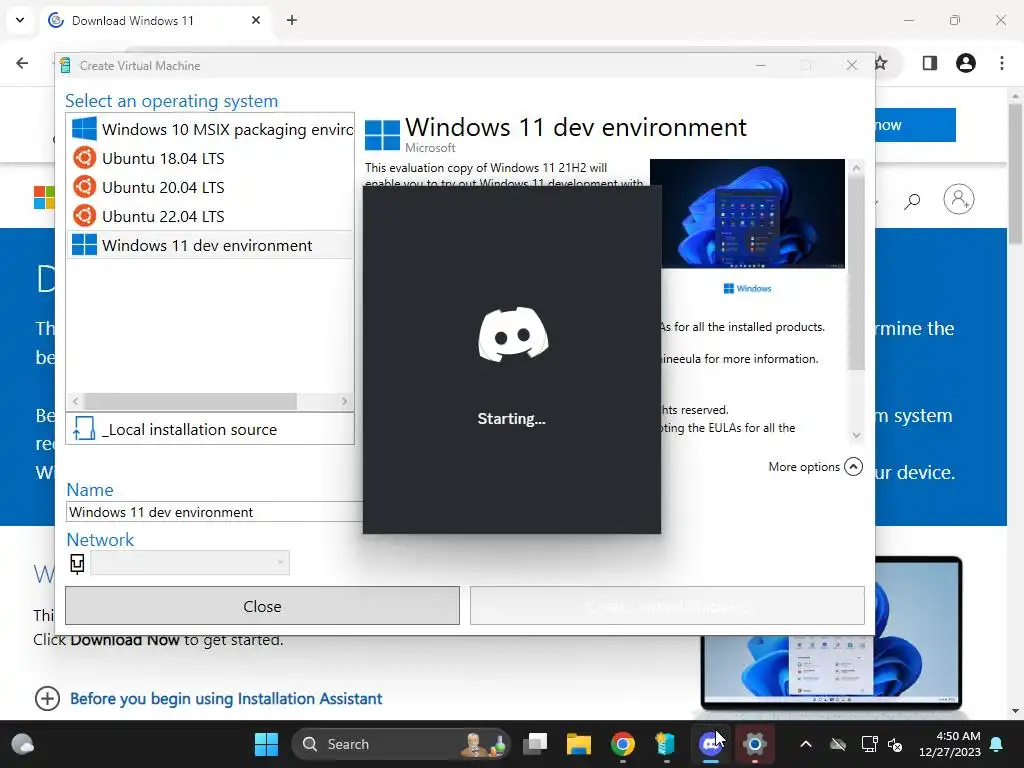Screen dimensions: 1024x768
Task: Open File Explorer from taskbar
Action: tap(579, 744)
